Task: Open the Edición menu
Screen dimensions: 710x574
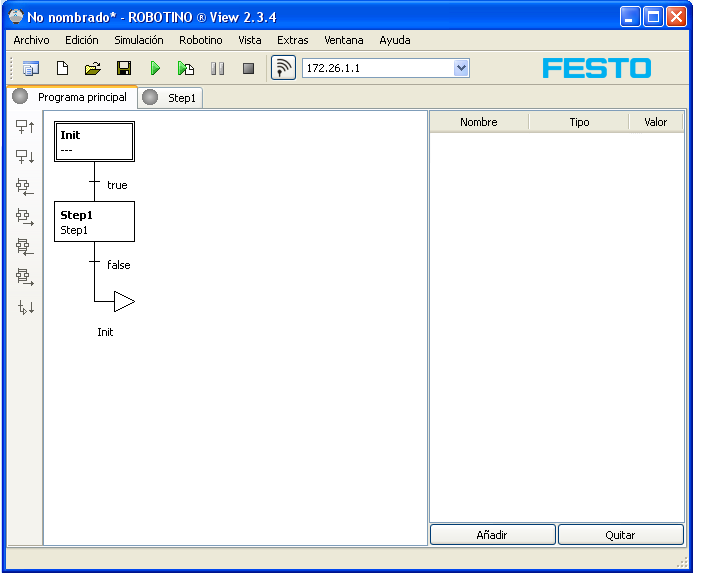Action: [82, 40]
